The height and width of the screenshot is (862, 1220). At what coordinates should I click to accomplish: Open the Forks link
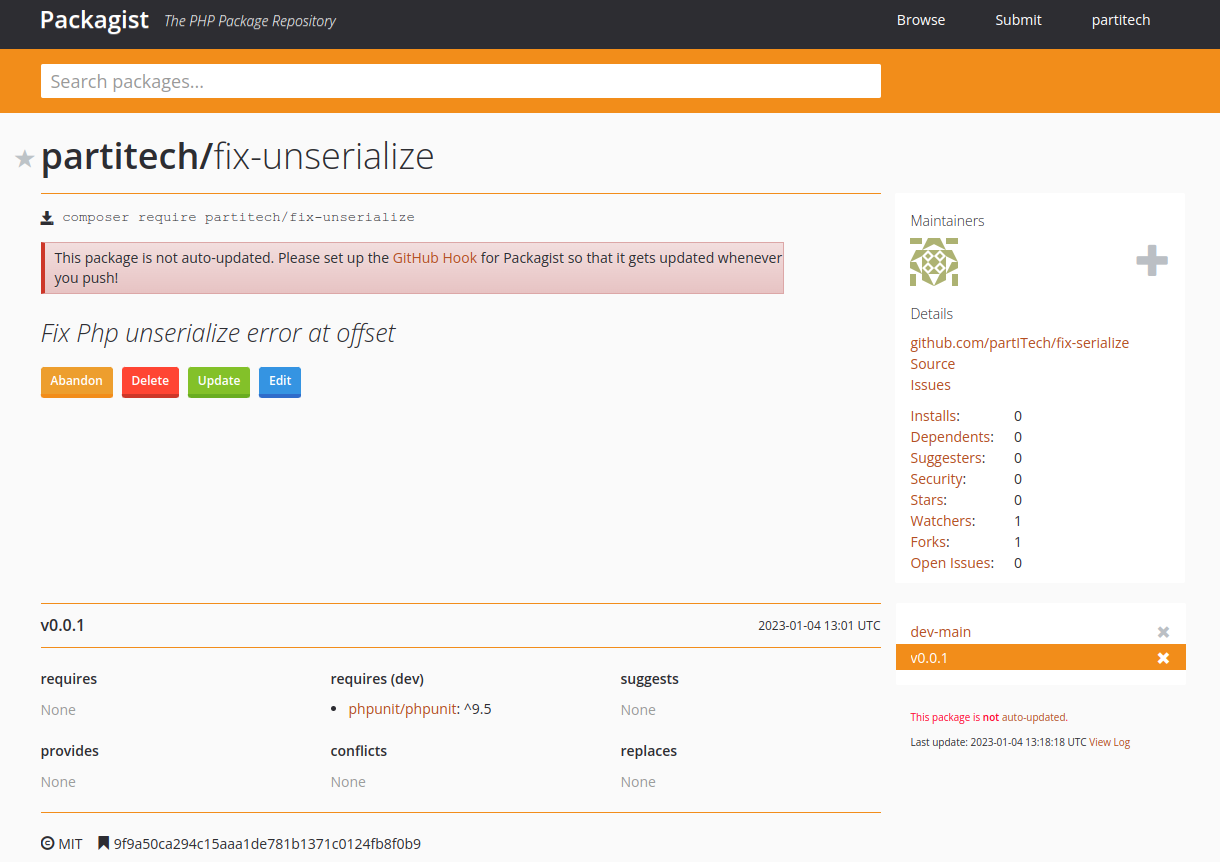(928, 542)
